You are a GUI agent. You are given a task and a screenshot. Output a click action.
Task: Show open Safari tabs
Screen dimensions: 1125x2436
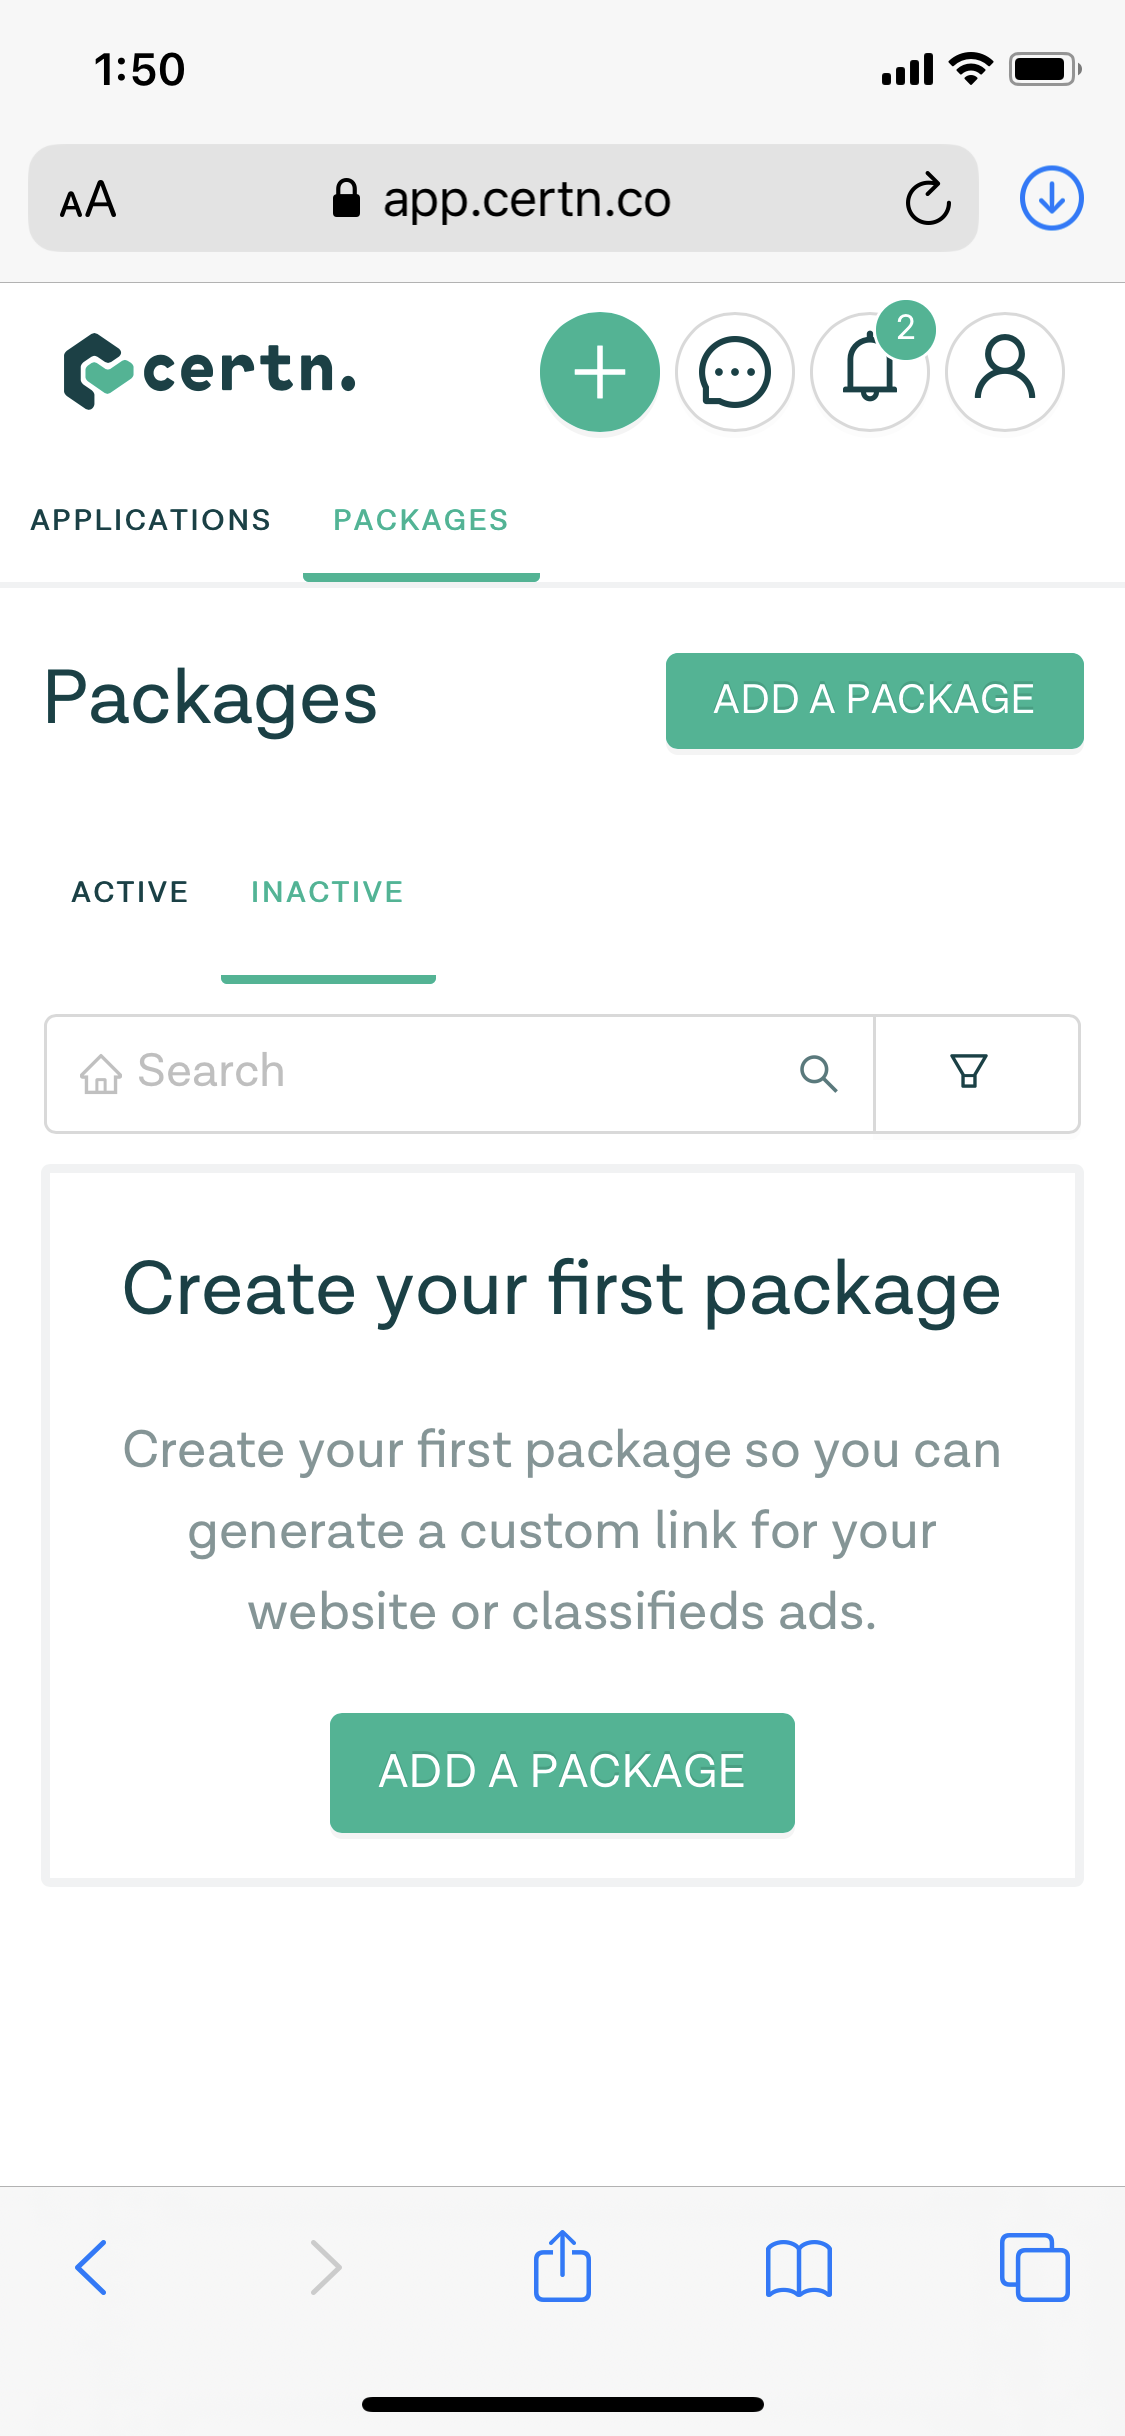[1034, 2267]
